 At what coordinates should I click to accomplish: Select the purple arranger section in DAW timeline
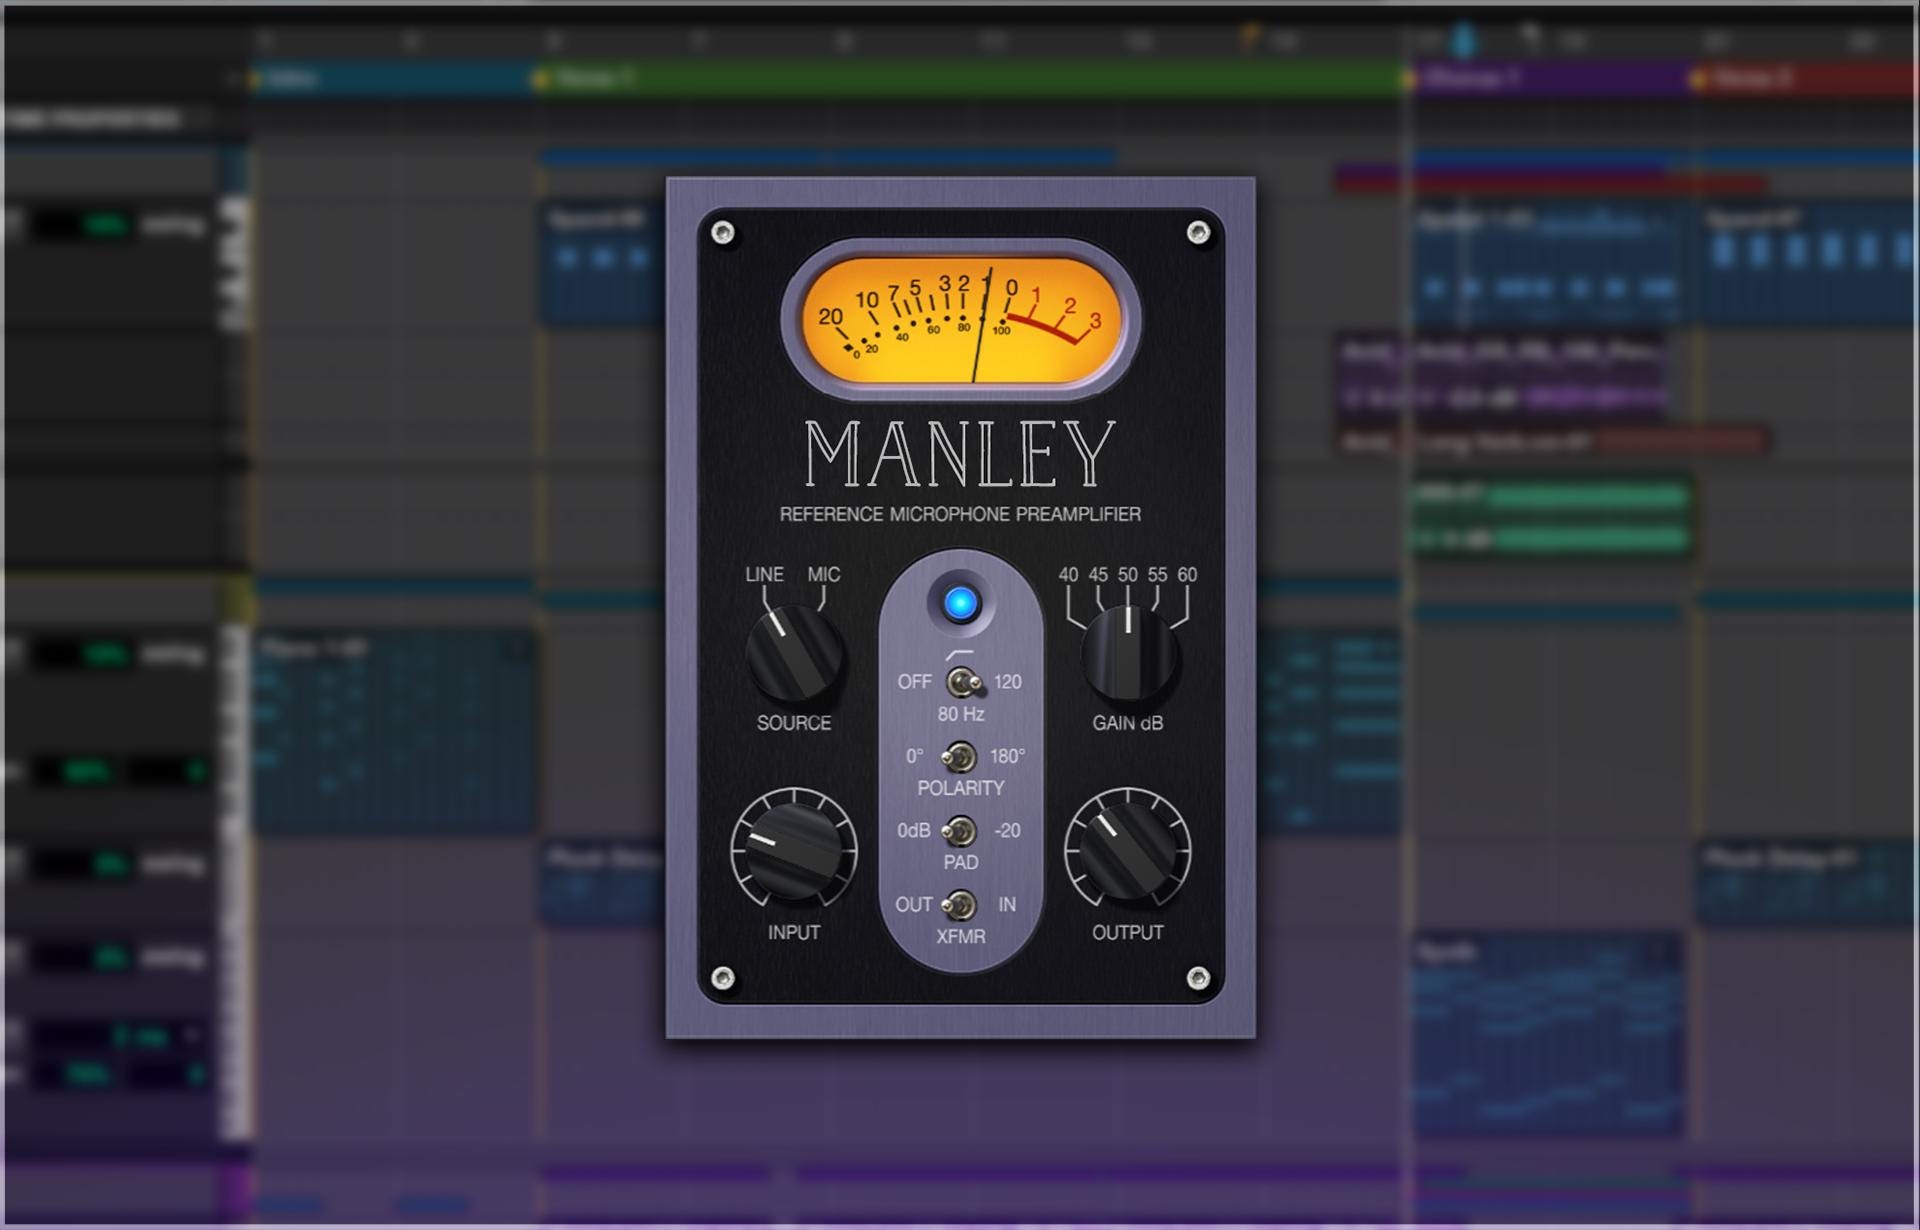coord(1550,79)
